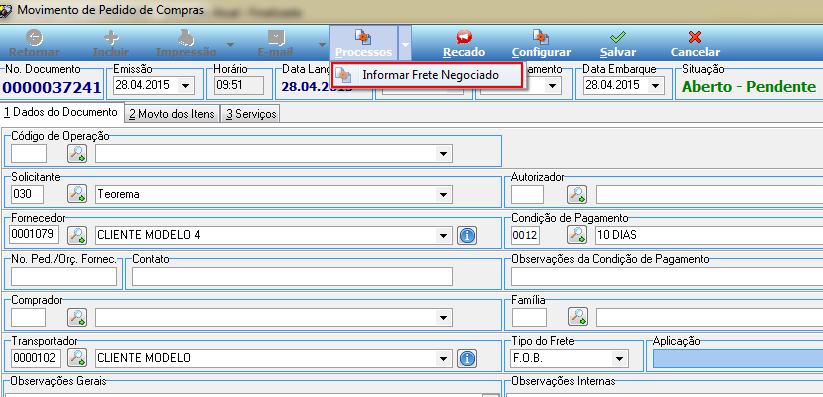Expand the Código de Operação combo box
The width and height of the screenshot is (823, 397).
(444, 154)
